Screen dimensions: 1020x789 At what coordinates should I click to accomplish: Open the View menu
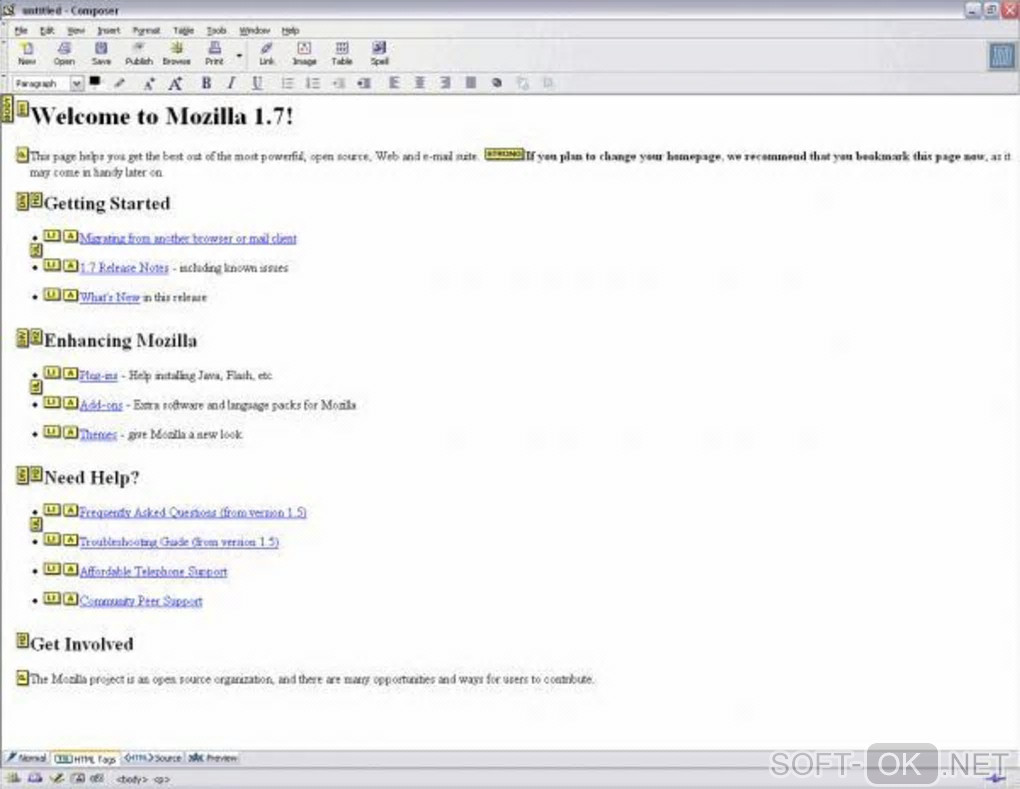[76, 31]
